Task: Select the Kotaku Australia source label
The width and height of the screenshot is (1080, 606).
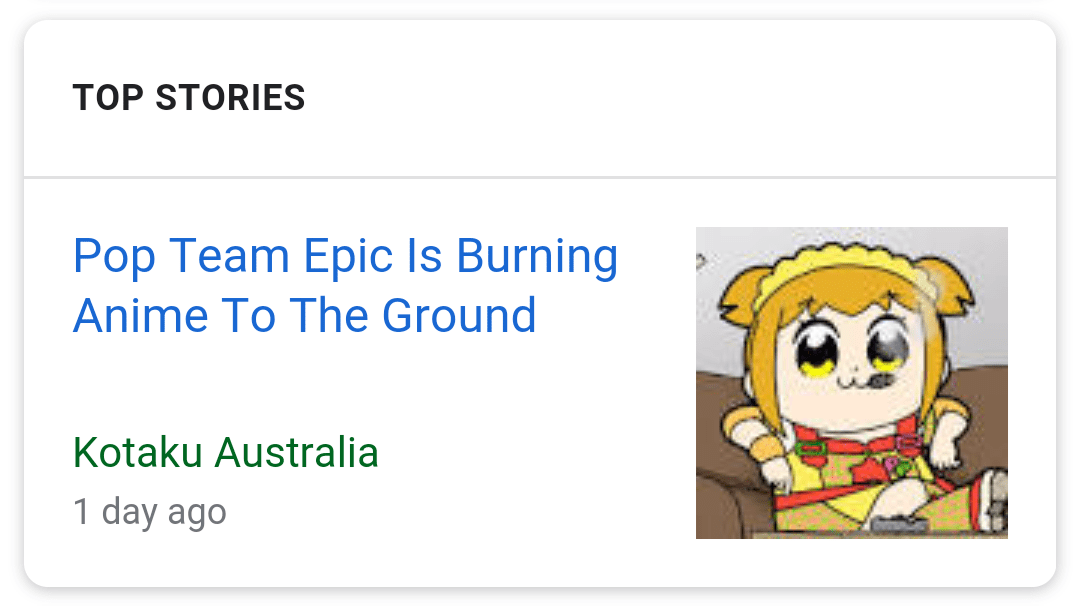Action: point(226,452)
